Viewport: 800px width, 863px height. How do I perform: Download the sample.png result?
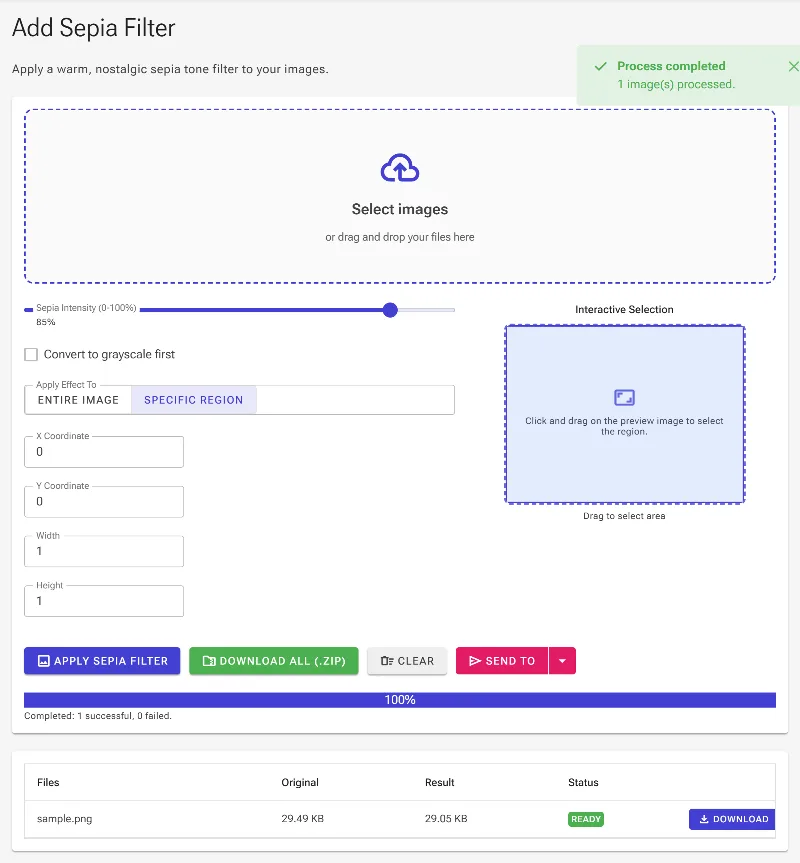(732, 819)
